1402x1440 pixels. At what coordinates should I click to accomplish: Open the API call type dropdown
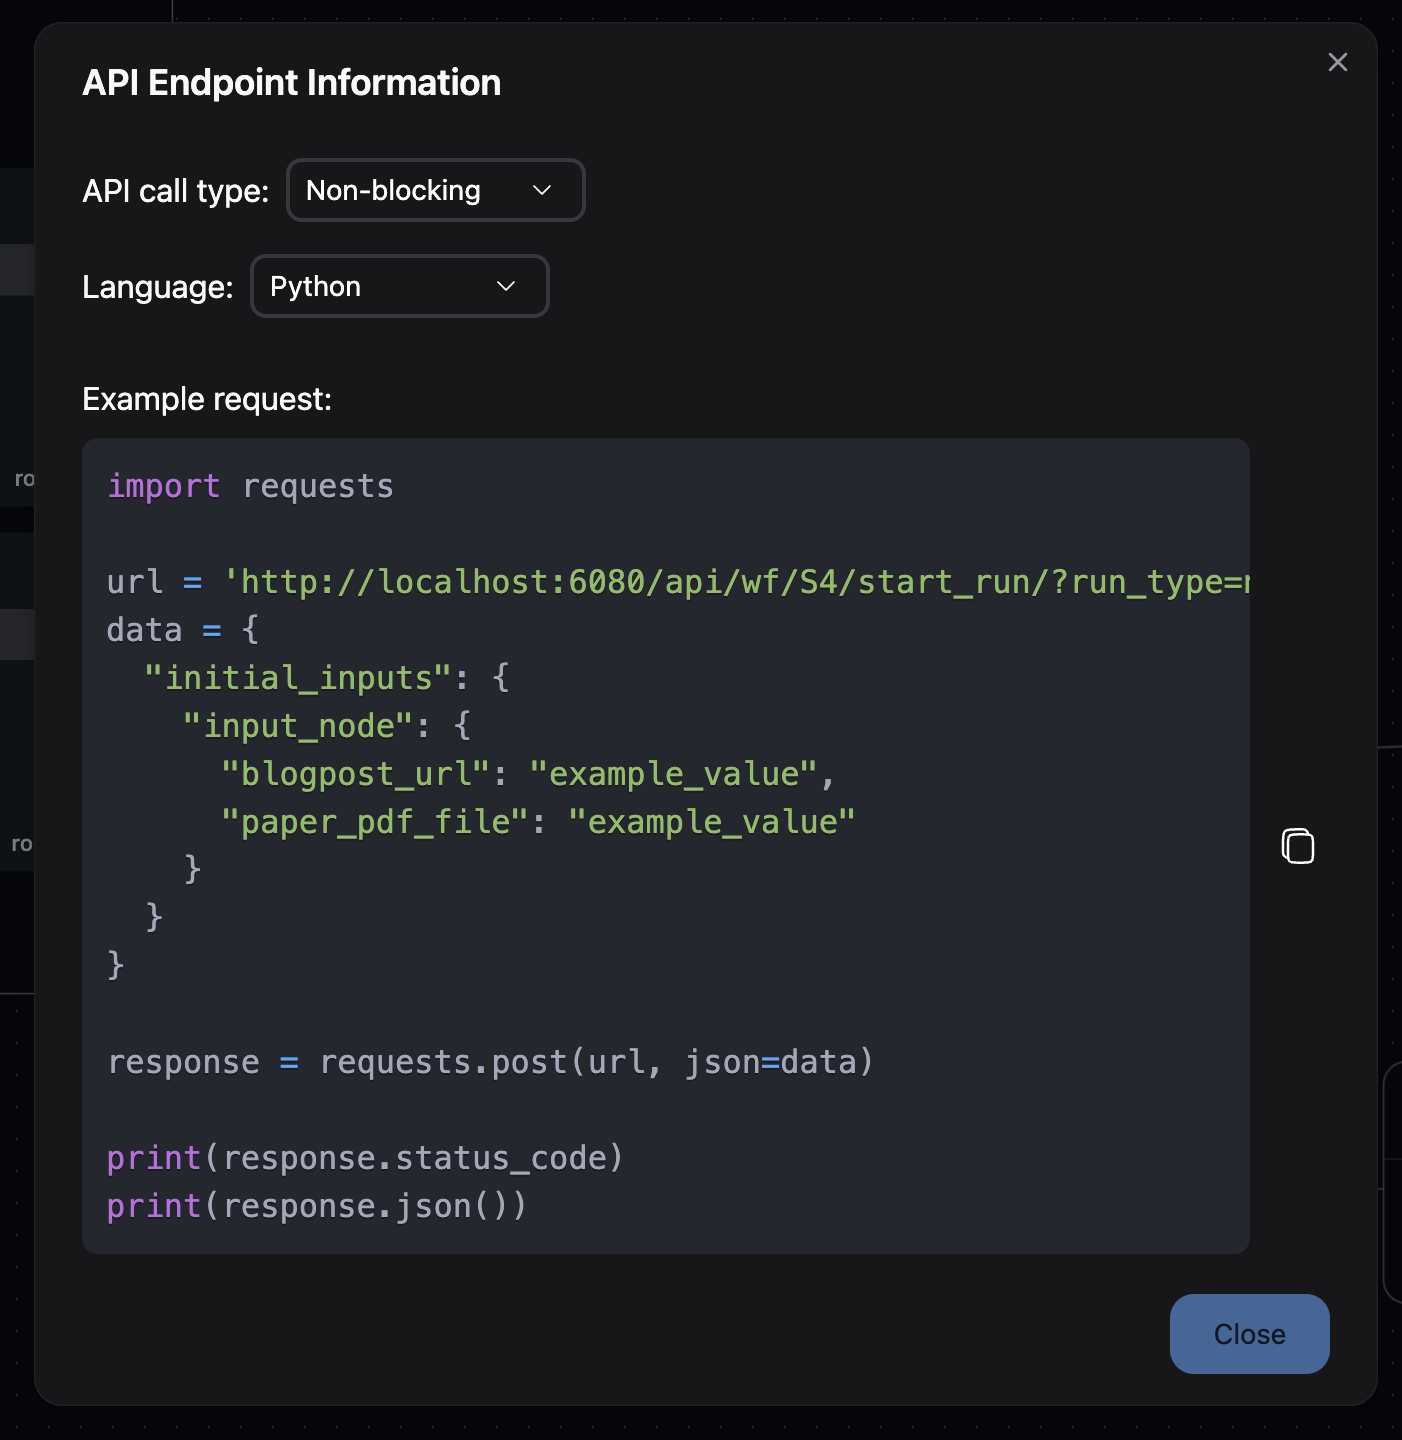point(436,190)
